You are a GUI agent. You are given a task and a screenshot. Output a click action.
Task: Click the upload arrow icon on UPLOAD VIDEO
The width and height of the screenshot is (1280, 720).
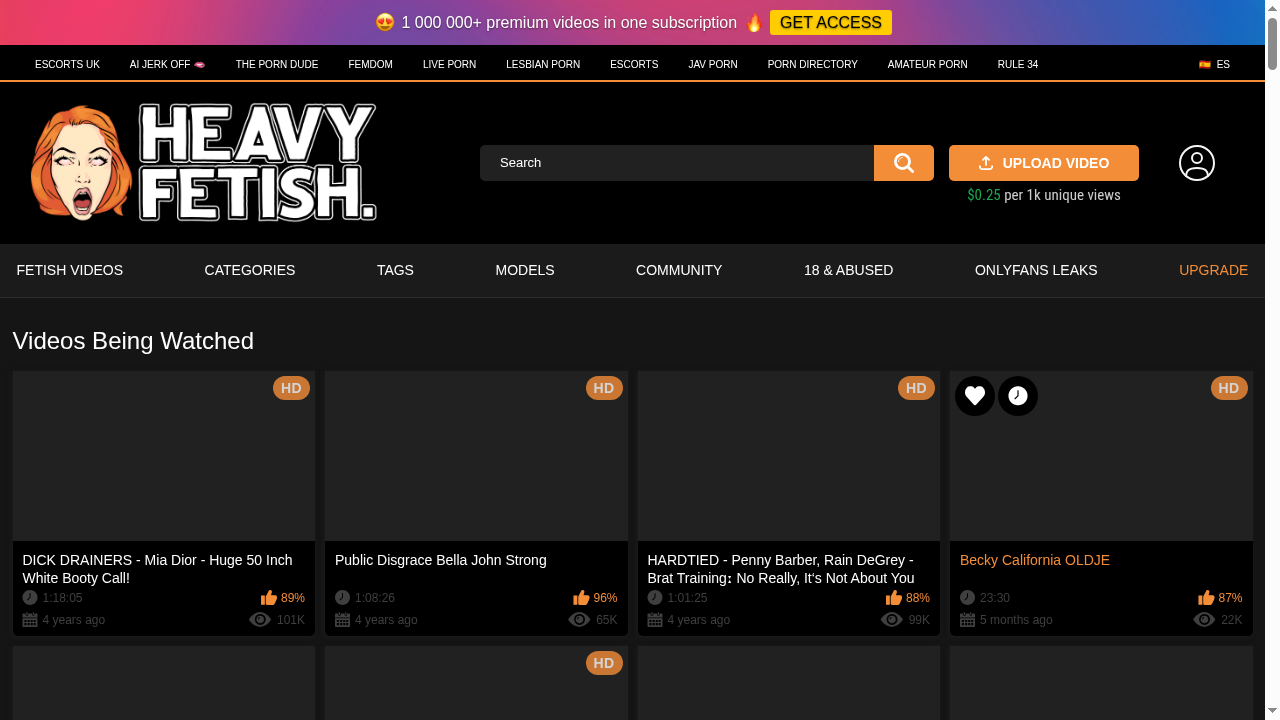point(986,162)
